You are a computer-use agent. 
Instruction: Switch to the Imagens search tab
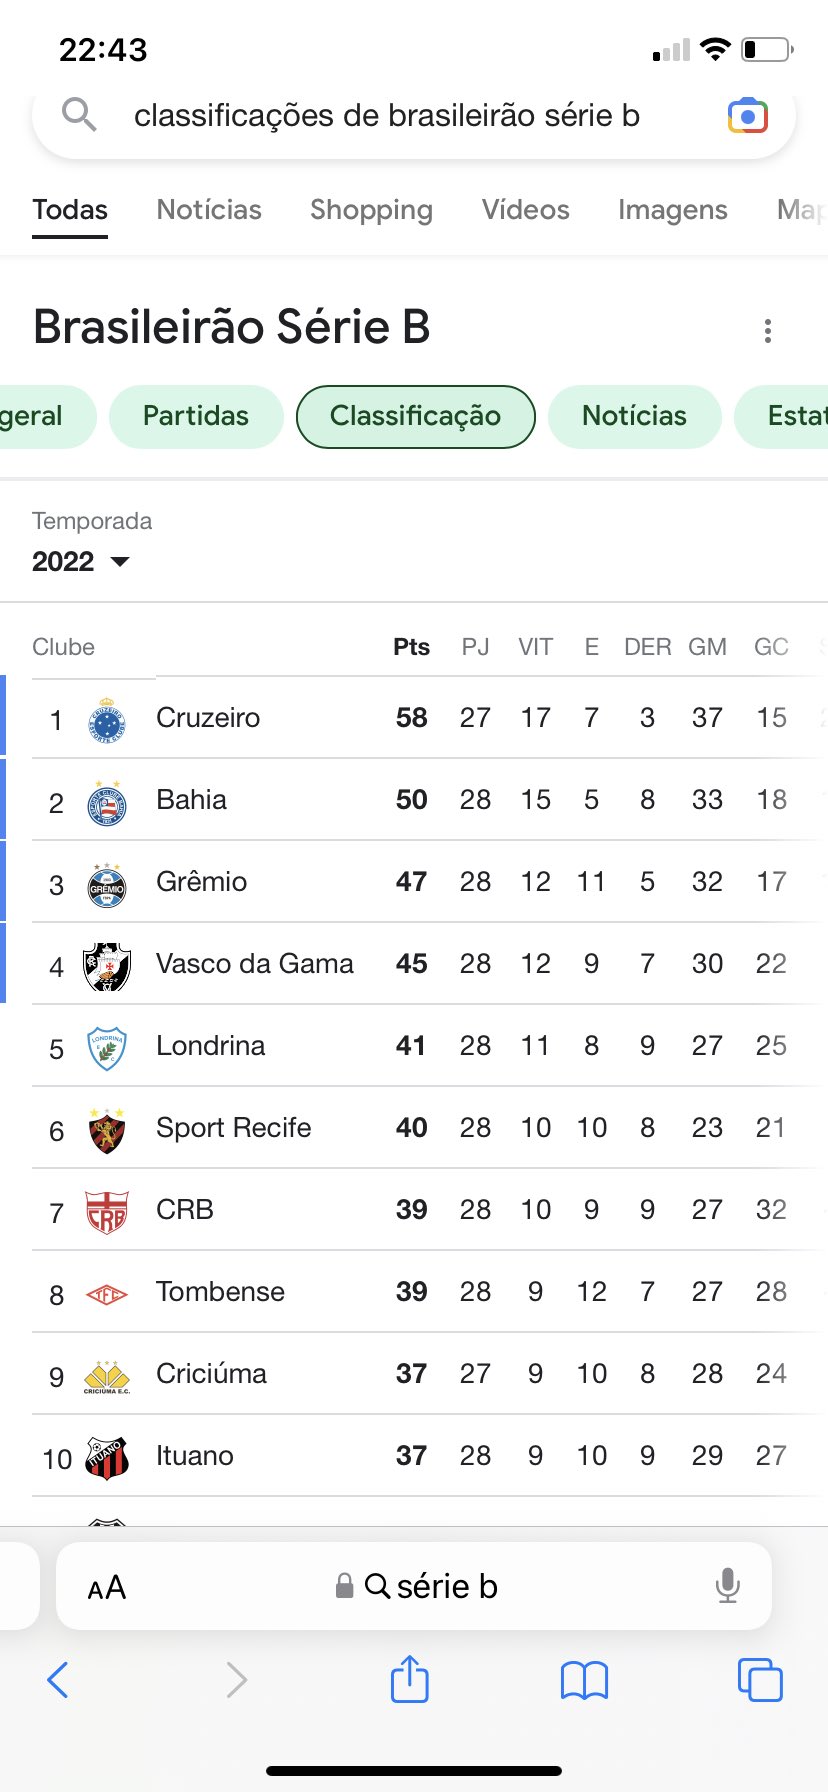tap(672, 210)
